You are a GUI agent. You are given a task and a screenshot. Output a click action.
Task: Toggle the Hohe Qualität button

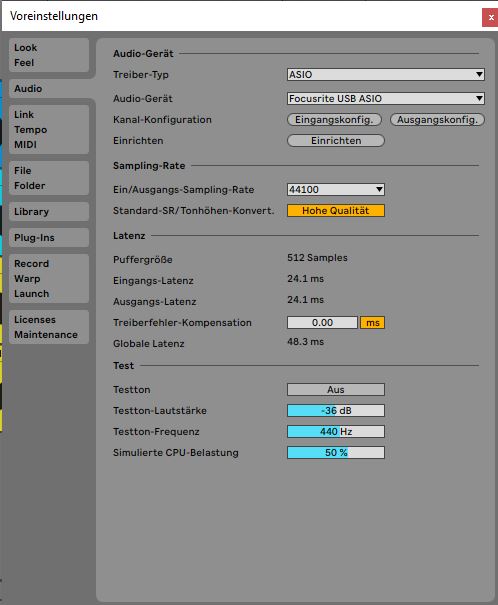click(x=336, y=211)
